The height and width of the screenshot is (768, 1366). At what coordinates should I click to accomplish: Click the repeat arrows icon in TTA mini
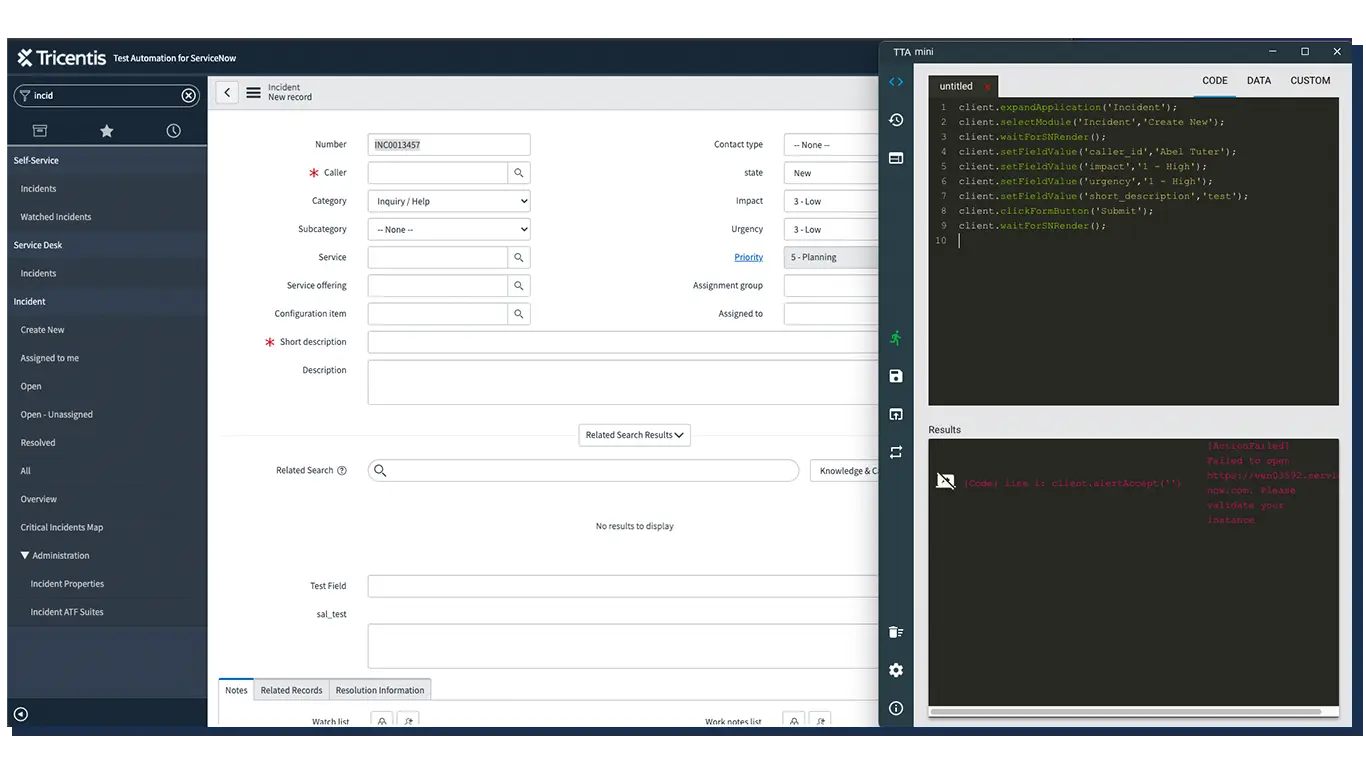coord(896,452)
